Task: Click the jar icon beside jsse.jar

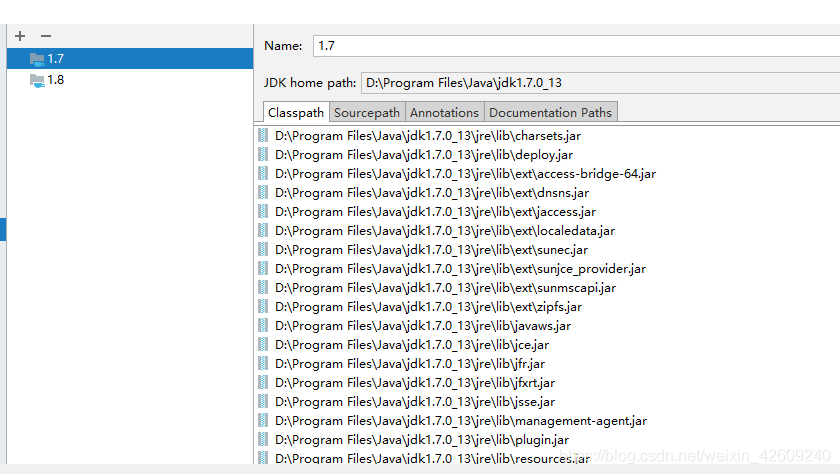Action: 263,402
